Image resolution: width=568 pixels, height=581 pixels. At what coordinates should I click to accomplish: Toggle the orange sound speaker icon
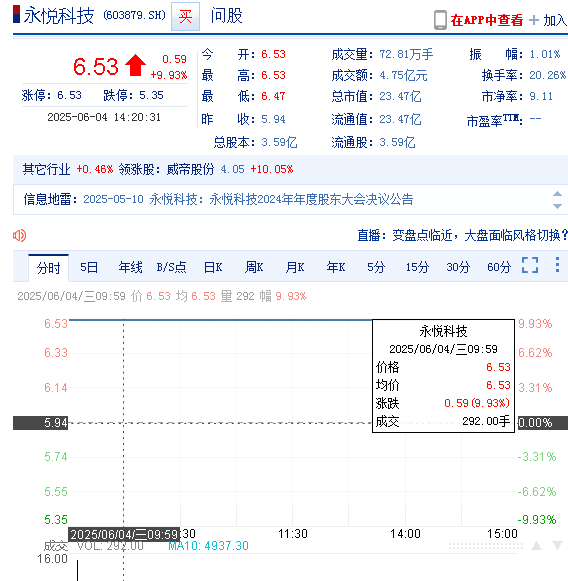pyautogui.click(x=19, y=235)
